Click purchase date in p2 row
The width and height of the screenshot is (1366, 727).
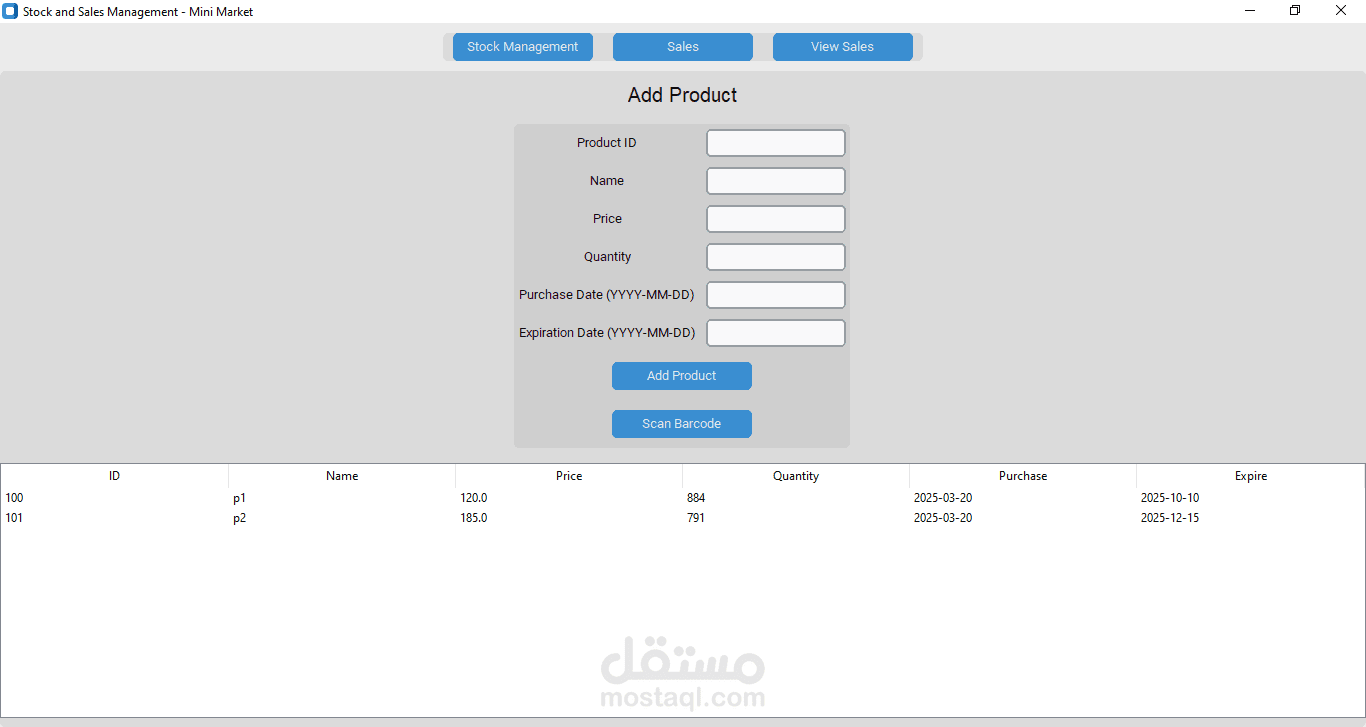(943, 518)
